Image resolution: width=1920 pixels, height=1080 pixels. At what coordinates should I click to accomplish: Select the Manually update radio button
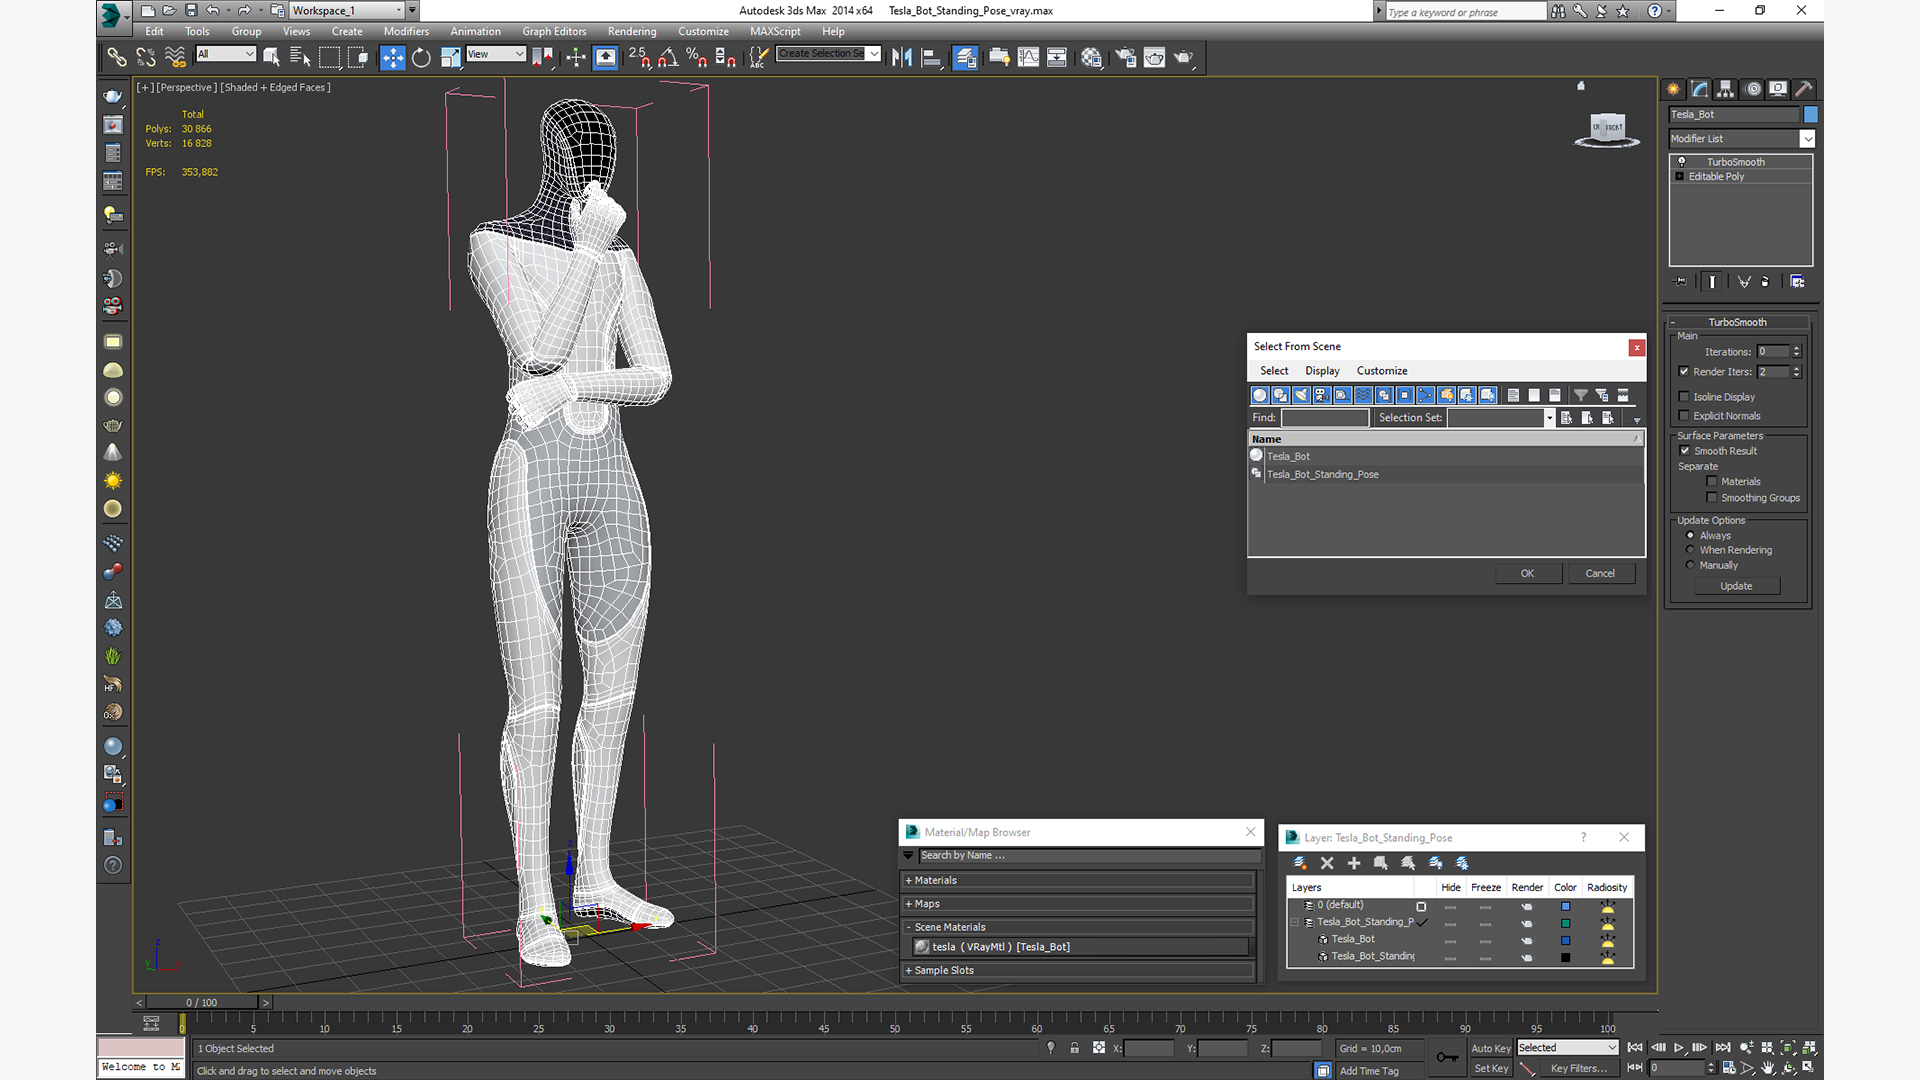pyautogui.click(x=1691, y=565)
